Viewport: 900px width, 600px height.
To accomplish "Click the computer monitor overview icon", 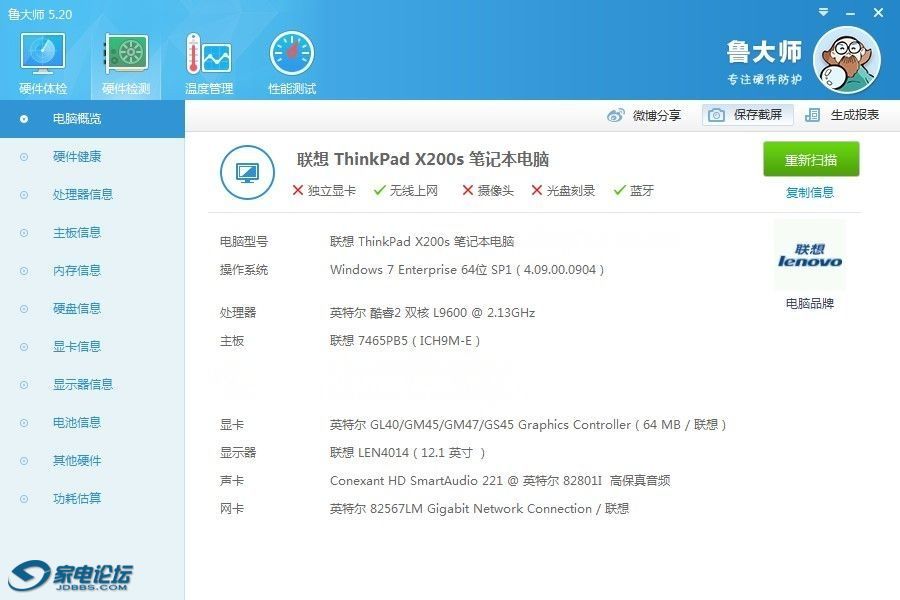I will [247, 172].
